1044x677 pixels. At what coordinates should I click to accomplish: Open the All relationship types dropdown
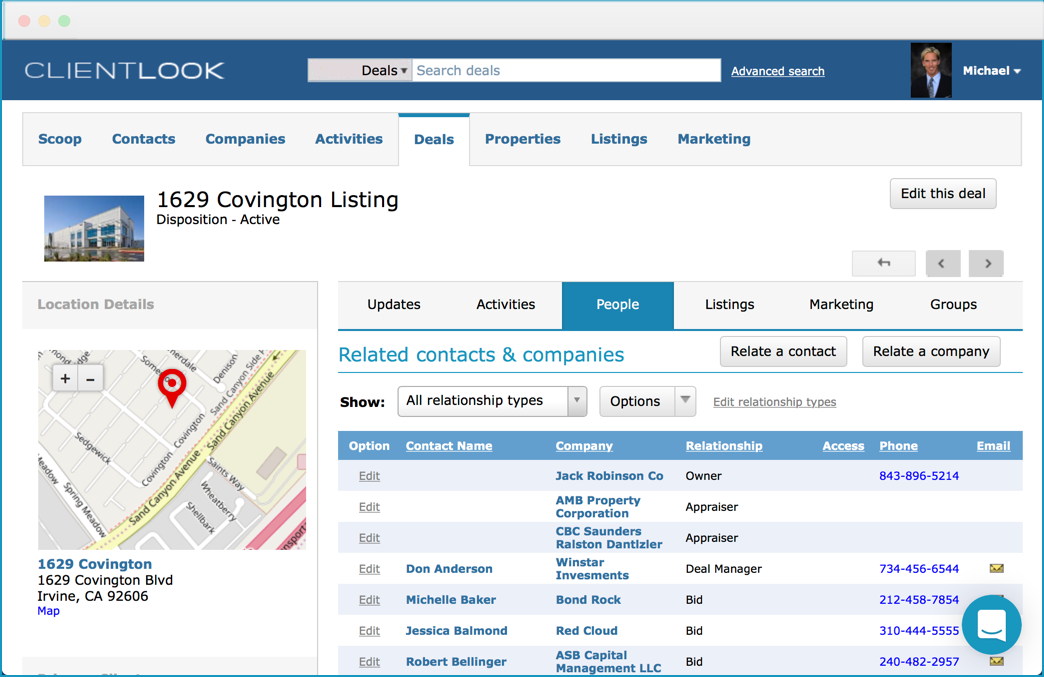click(x=491, y=400)
